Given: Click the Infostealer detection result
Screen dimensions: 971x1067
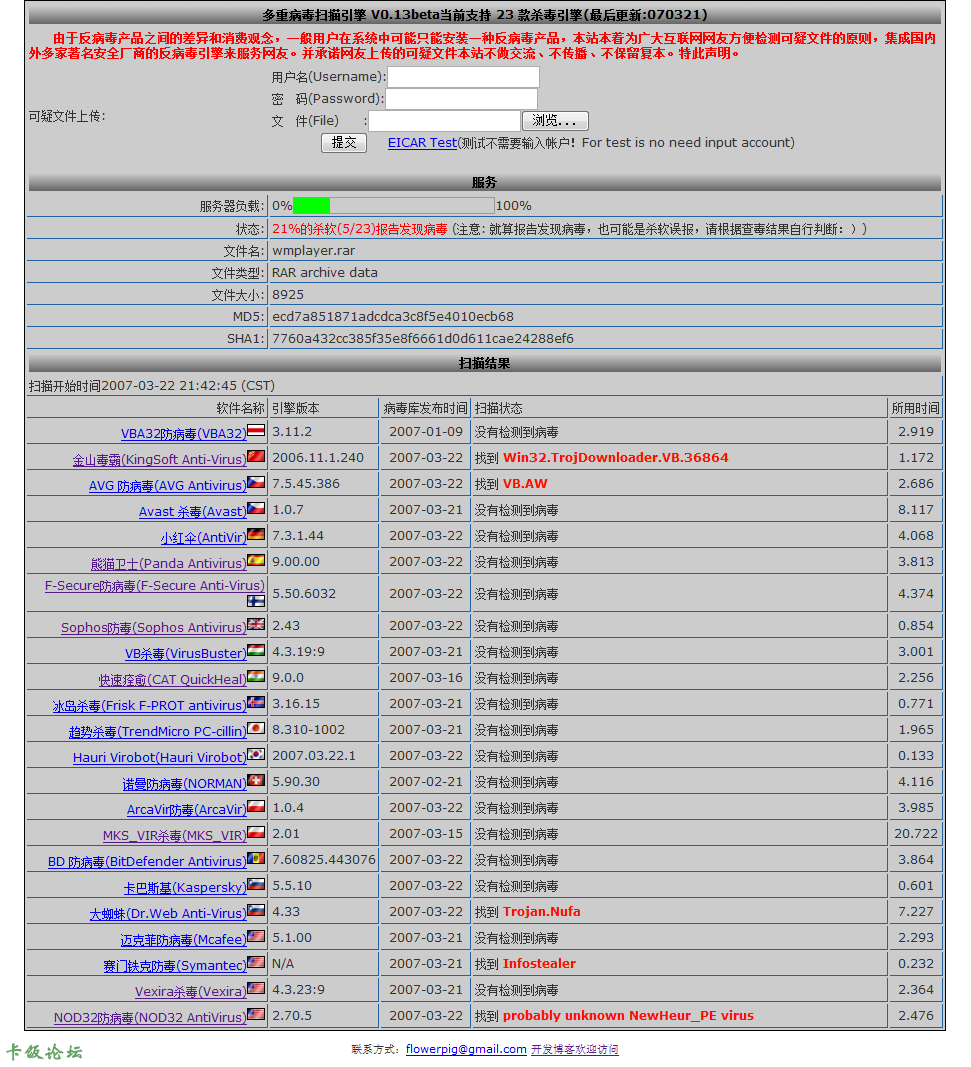Looking at the screenshot, I should click(x=540, y=964).
